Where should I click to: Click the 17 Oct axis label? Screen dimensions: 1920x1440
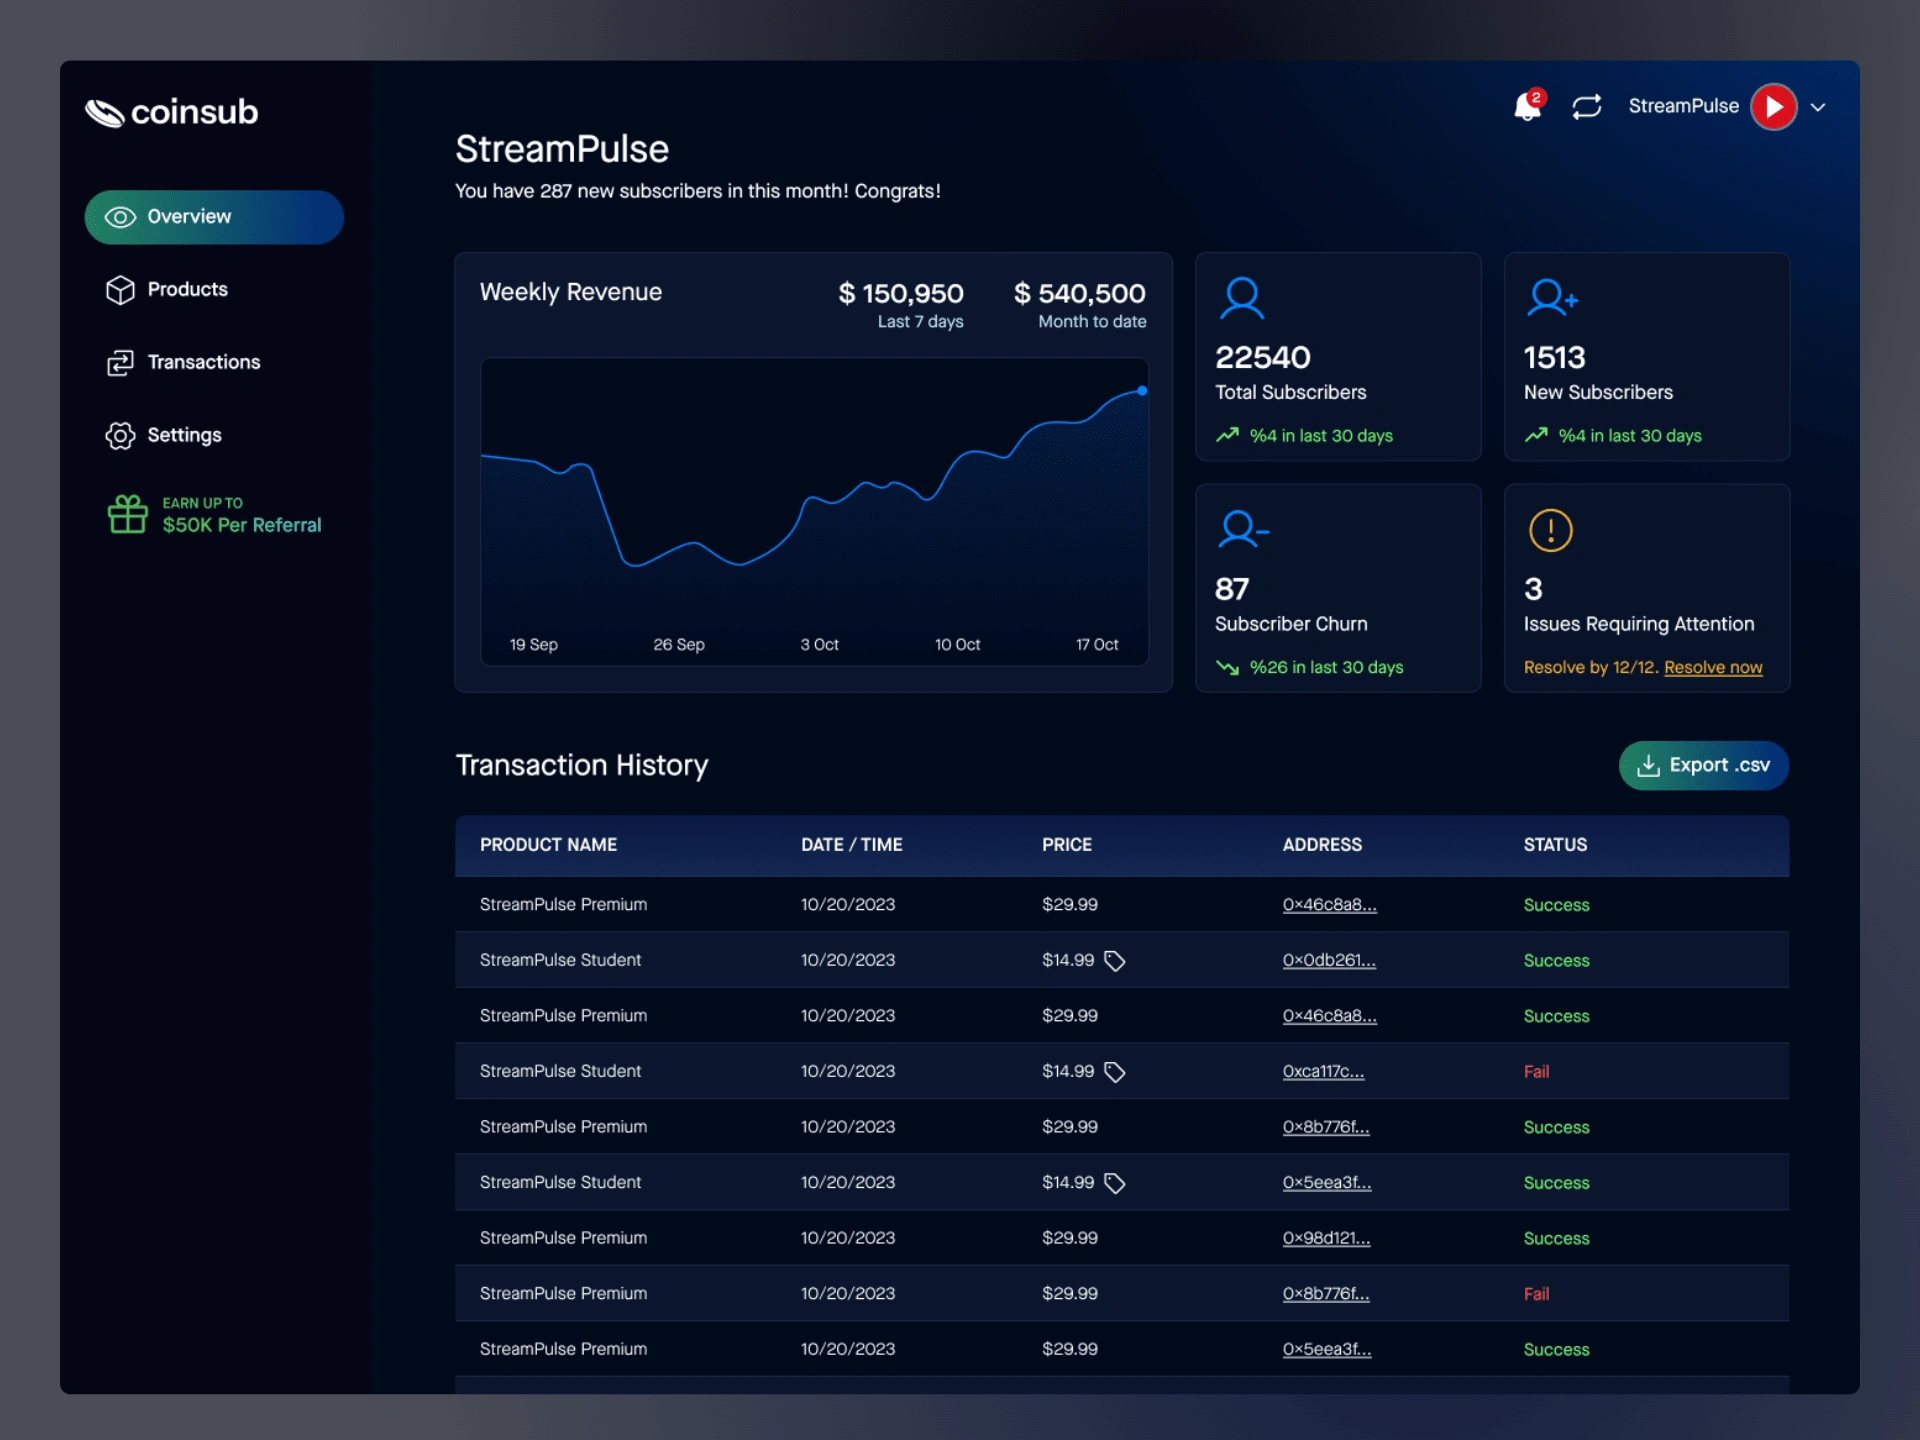(1097, 645)
